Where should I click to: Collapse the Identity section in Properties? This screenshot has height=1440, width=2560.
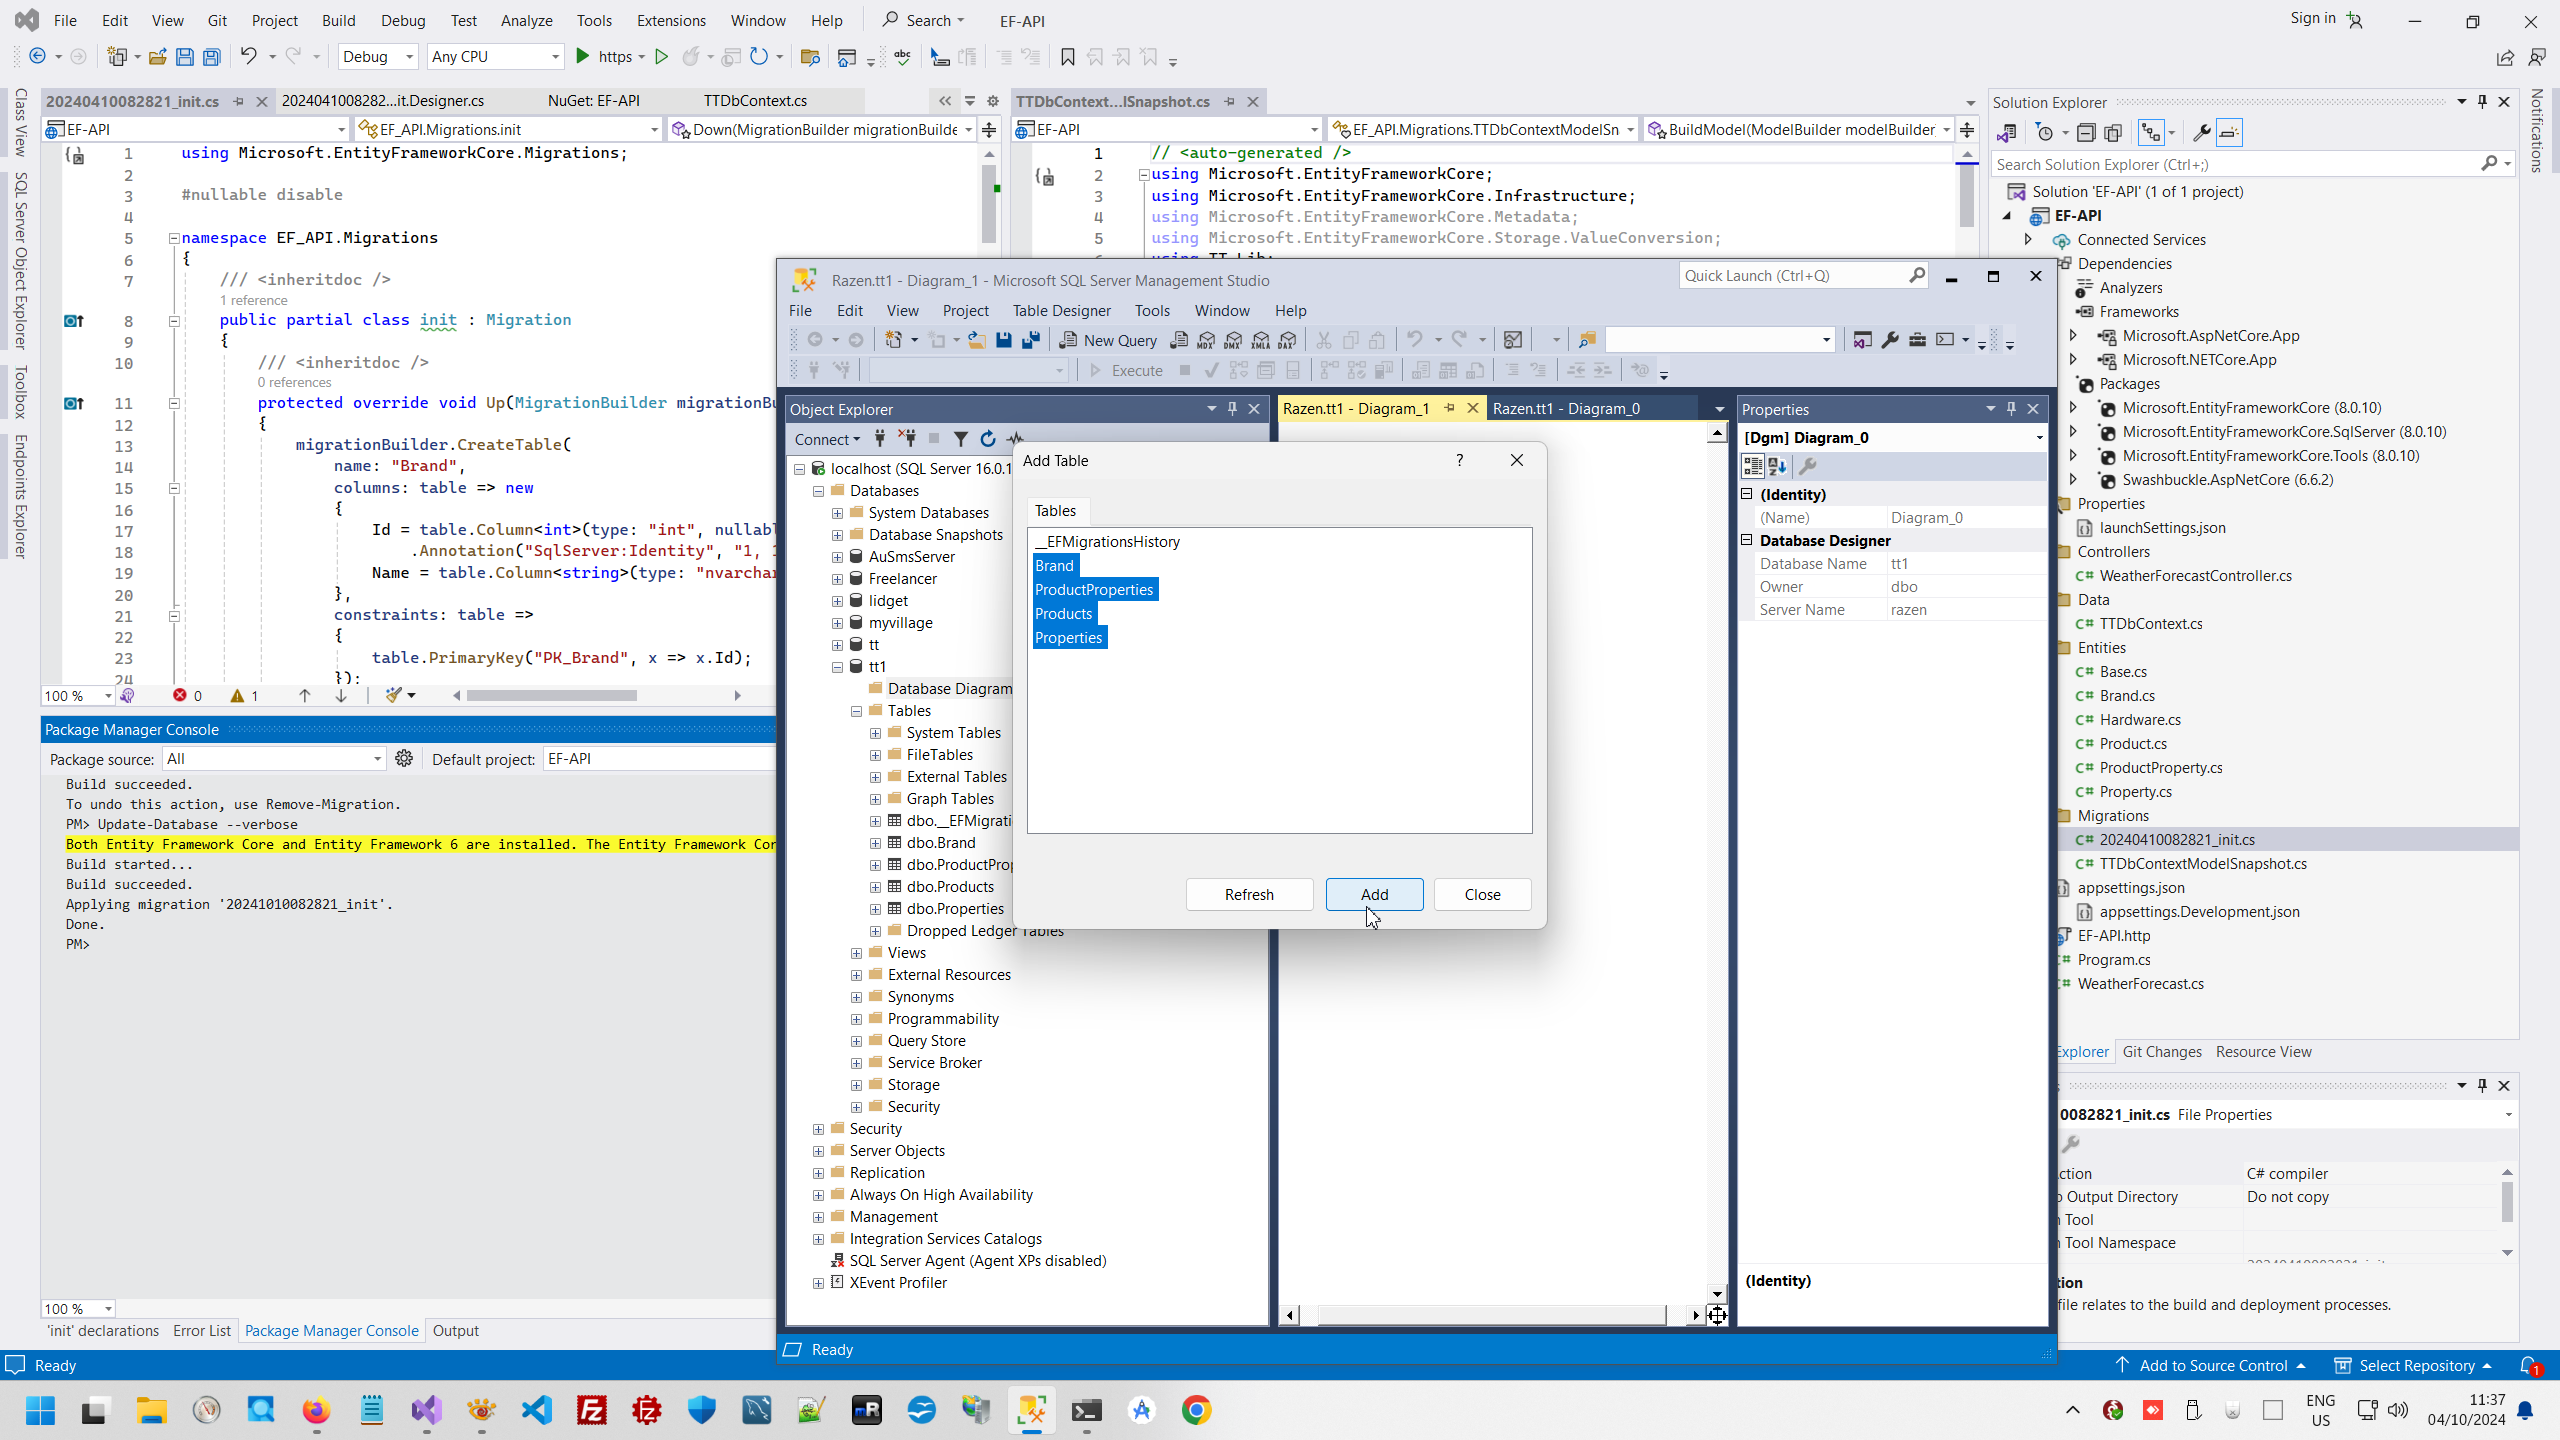point(1747,494)
